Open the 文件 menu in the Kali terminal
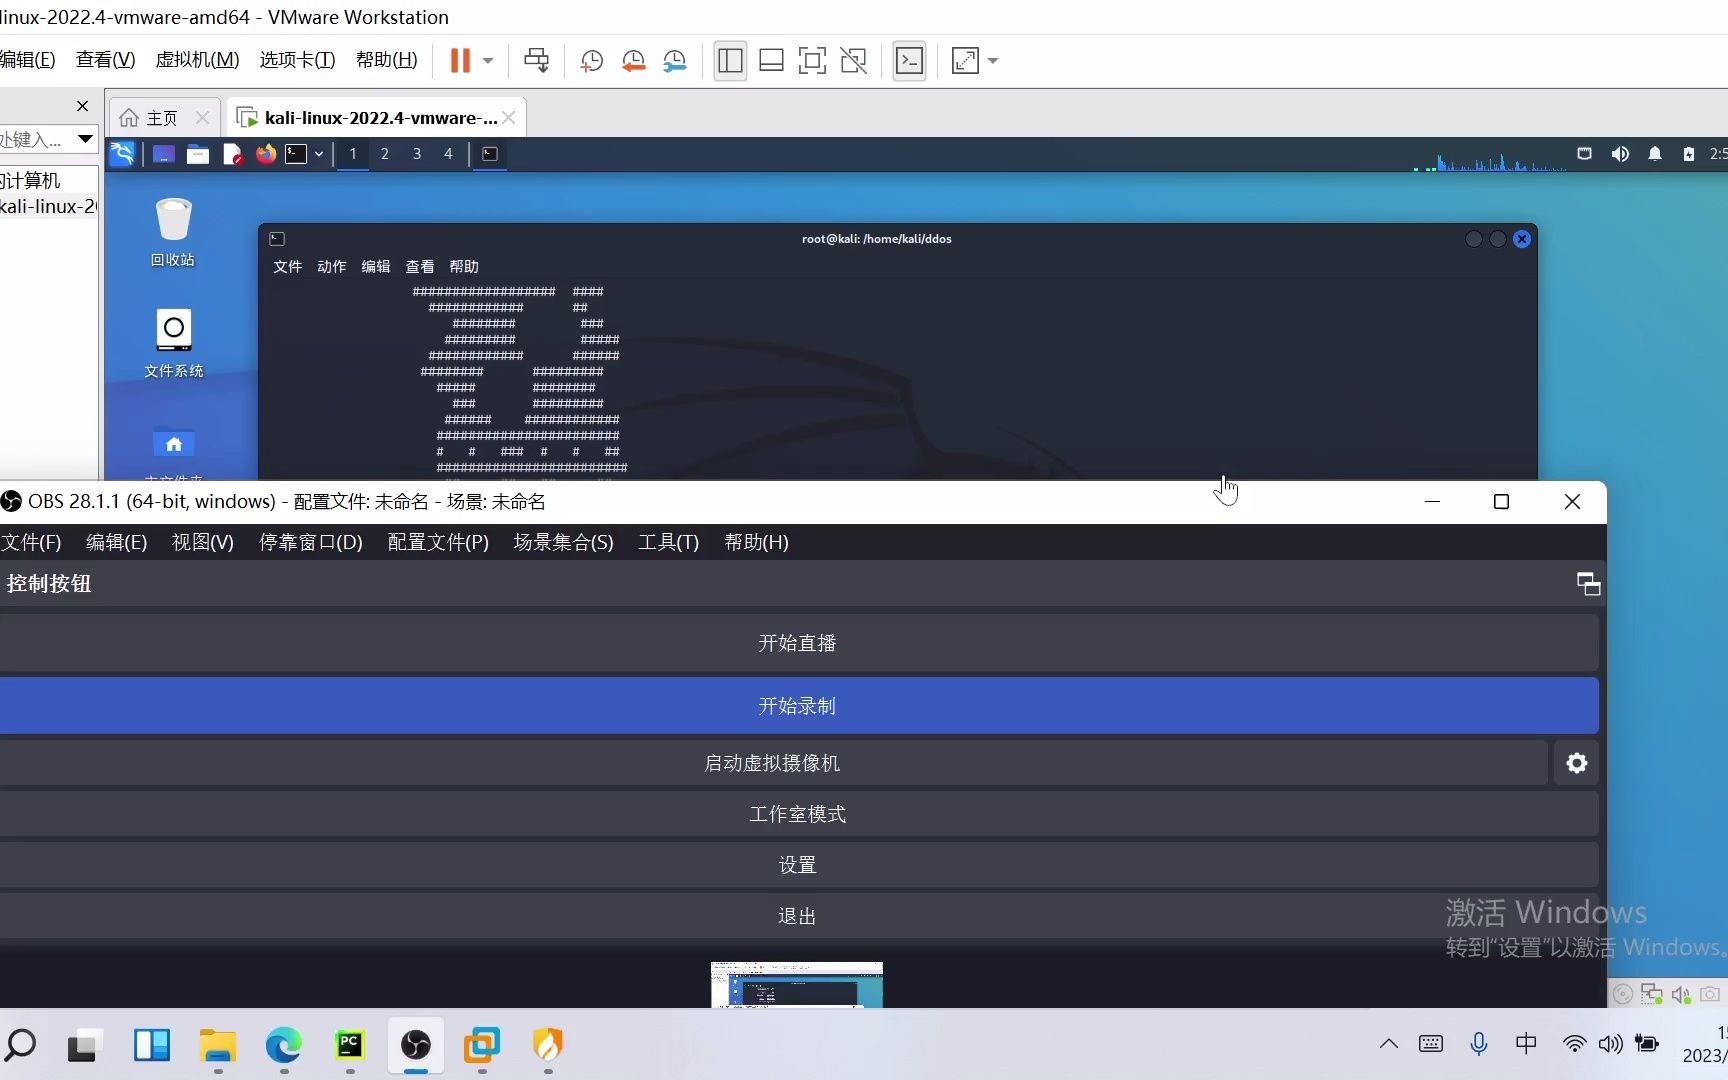1728x1080 pixels. point(287,267)
